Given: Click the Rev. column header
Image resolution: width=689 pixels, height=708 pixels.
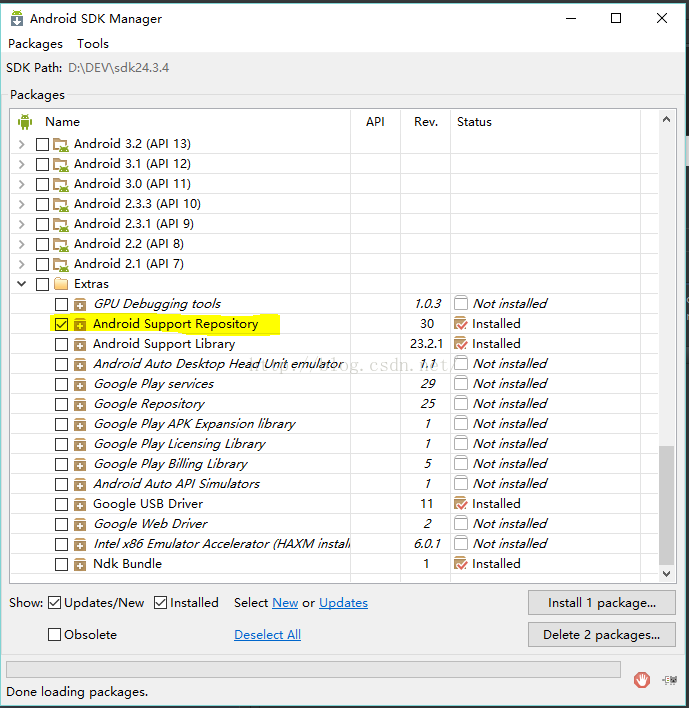Looking at the screenshot, I should [x=426, y=122].
